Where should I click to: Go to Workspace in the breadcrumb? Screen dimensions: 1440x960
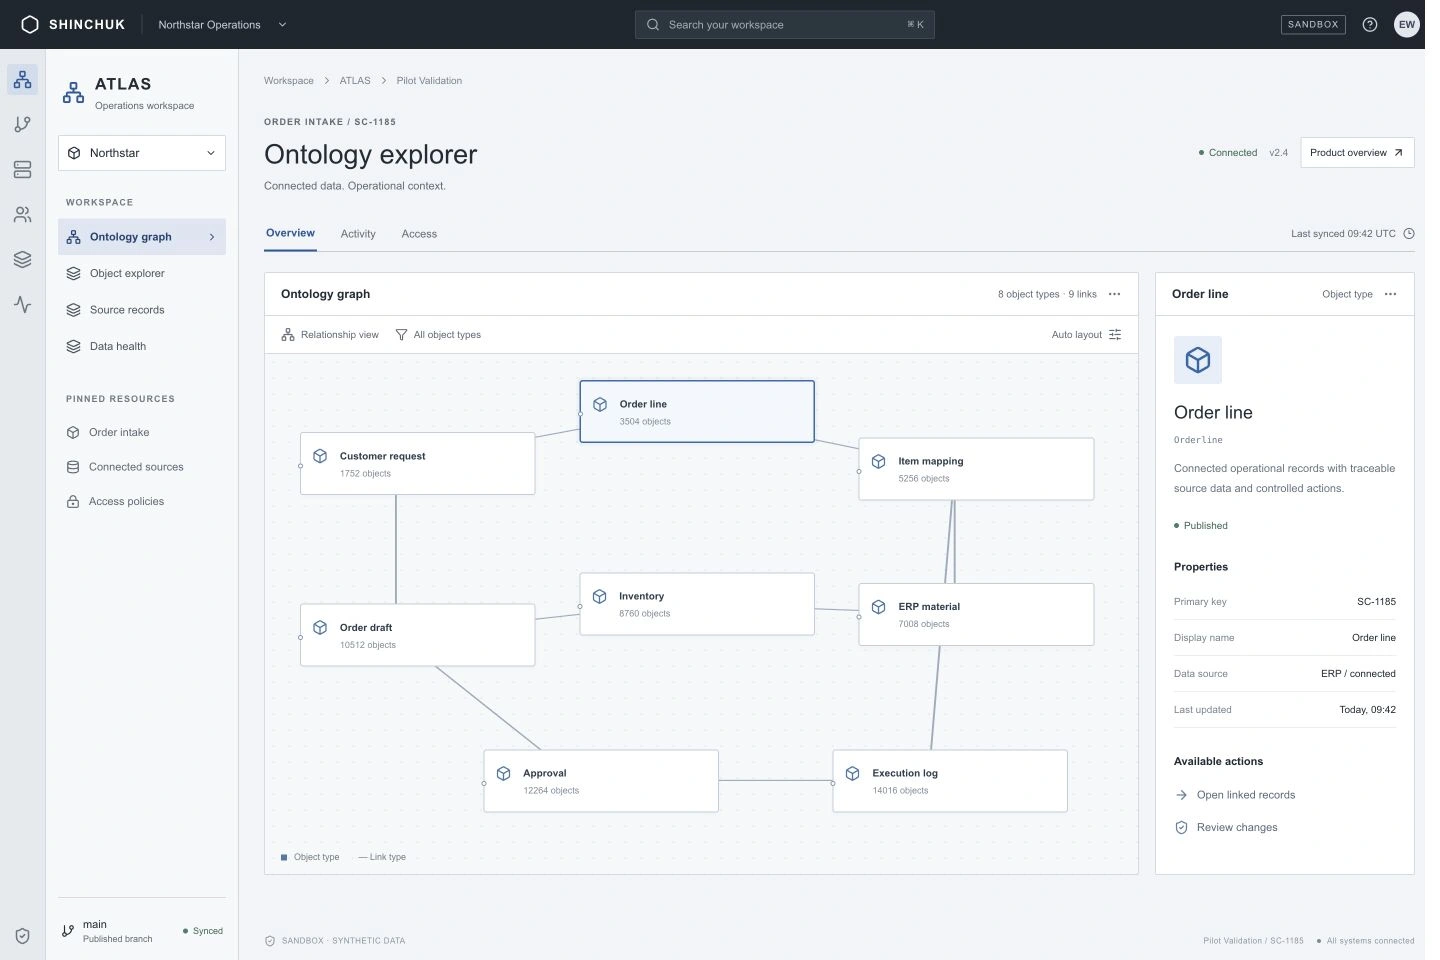click(x=289, y=81)
